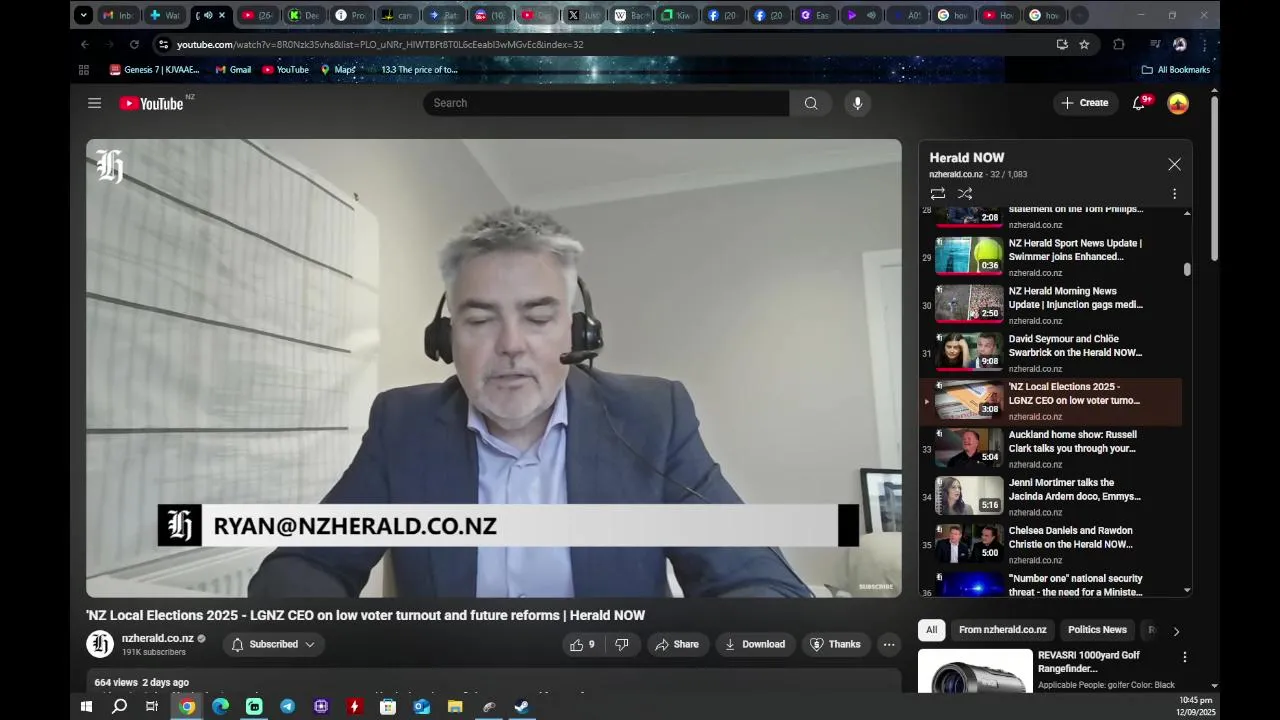Bookmark this page with star icon
Viewport: 1280px width, 720px height.
pyautogui.click(x=1084, y=44)
